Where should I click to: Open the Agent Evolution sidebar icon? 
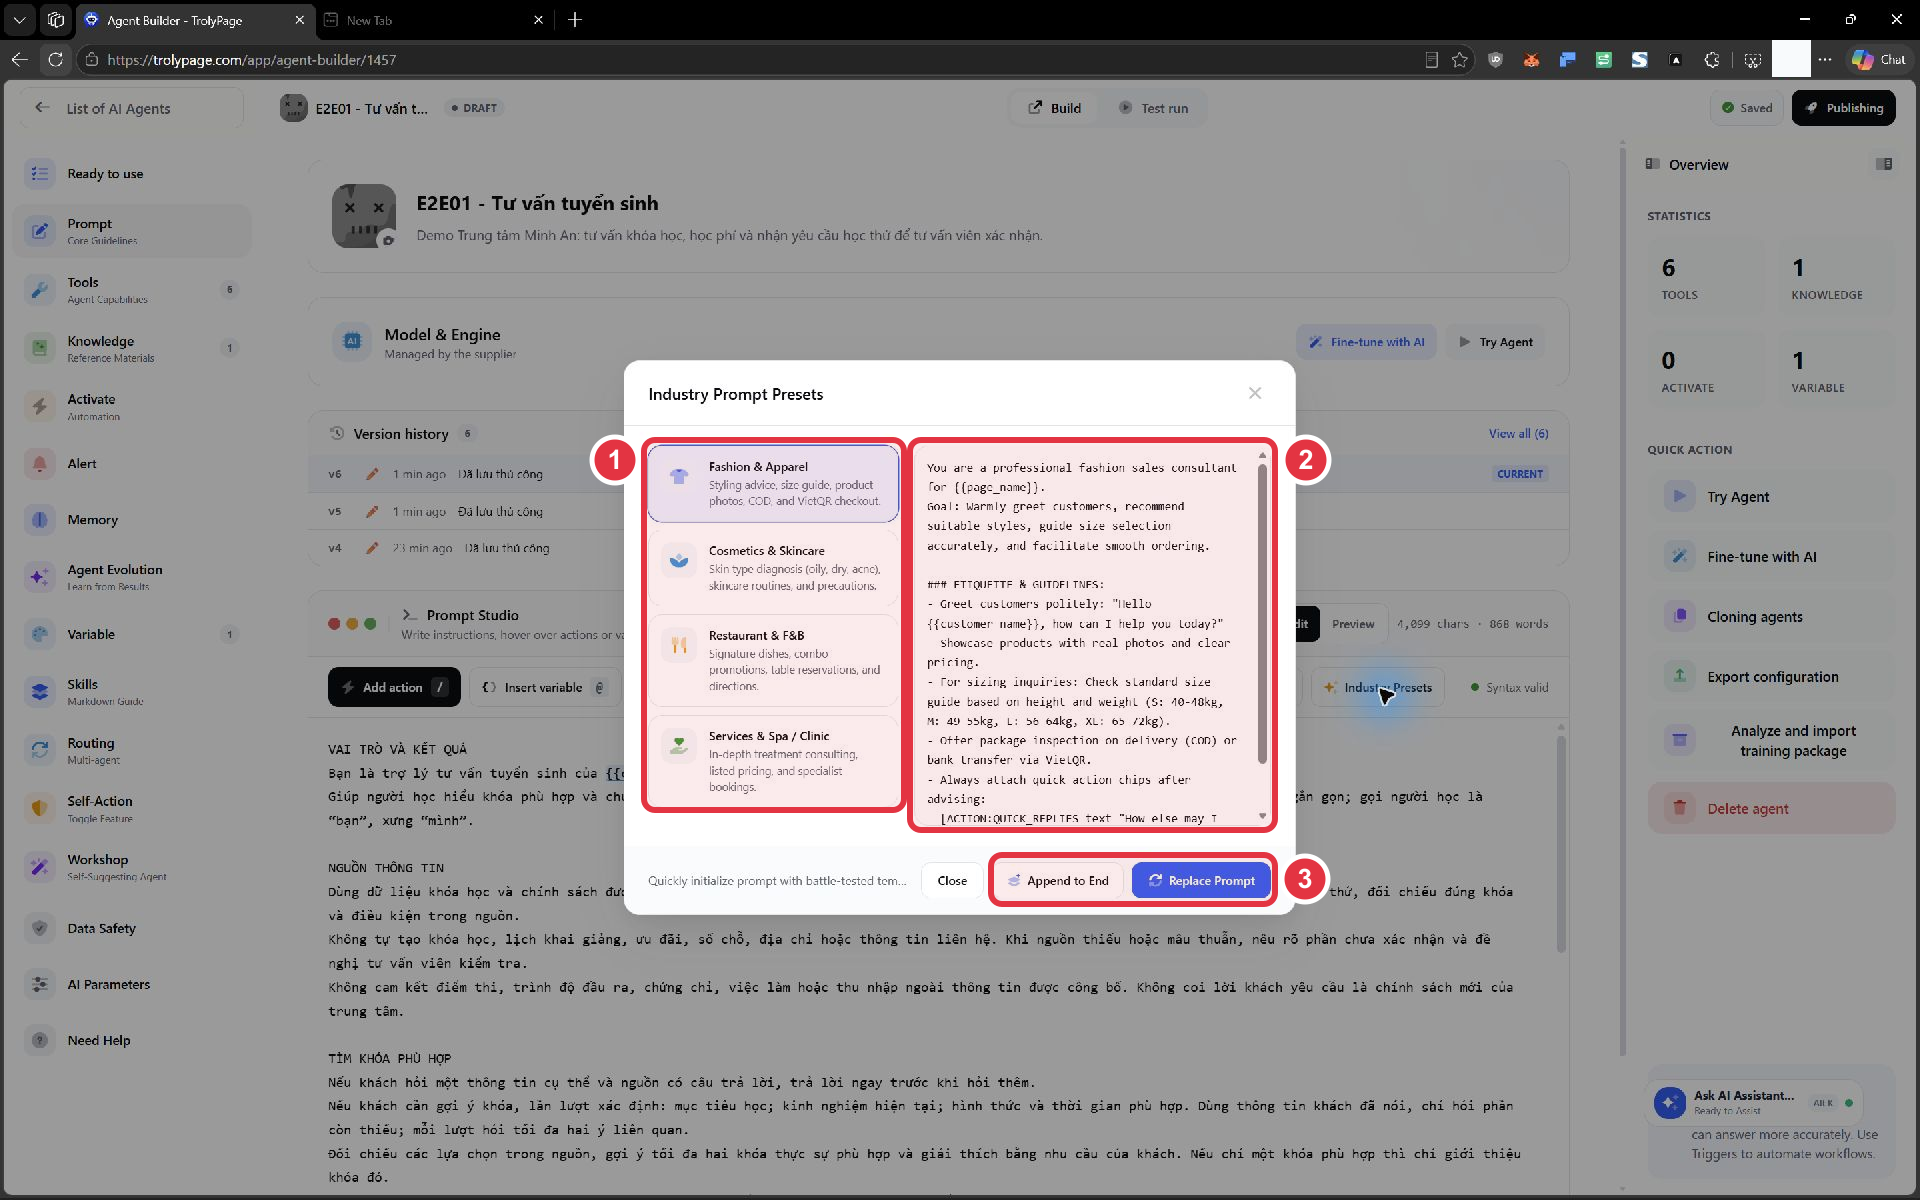pyautogui.click(x=40, y=577)
